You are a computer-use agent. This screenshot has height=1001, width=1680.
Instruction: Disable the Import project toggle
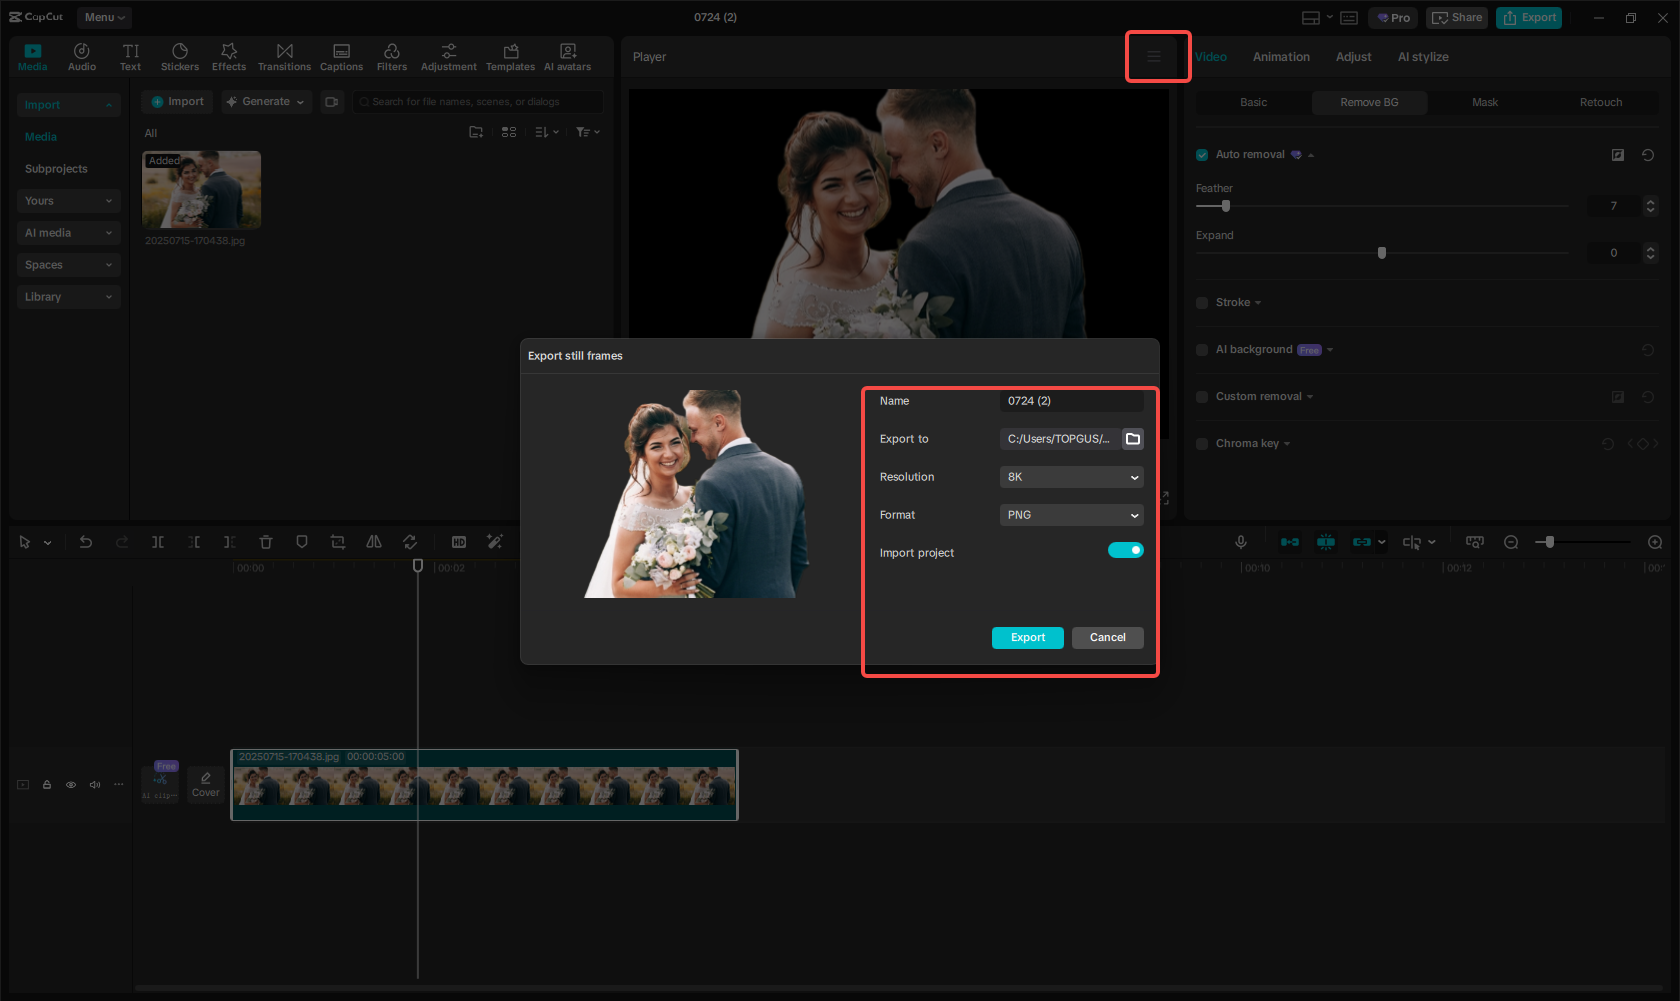[x=1126, y=550]
